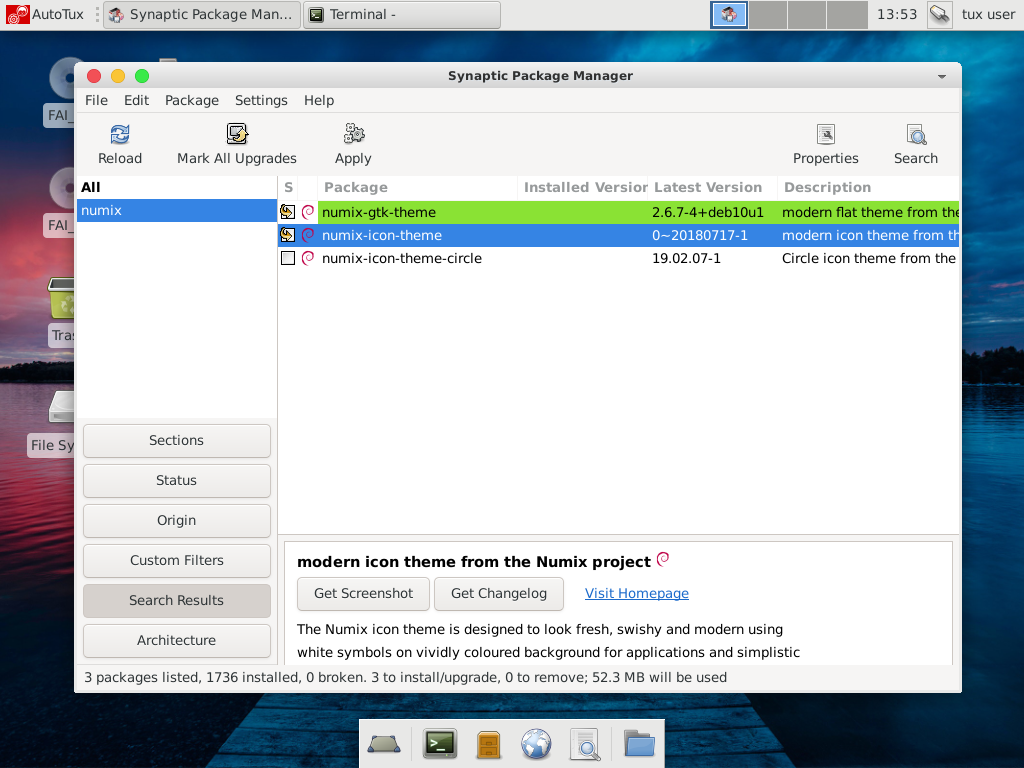Sort by the Package column header

tap(417, 187)
